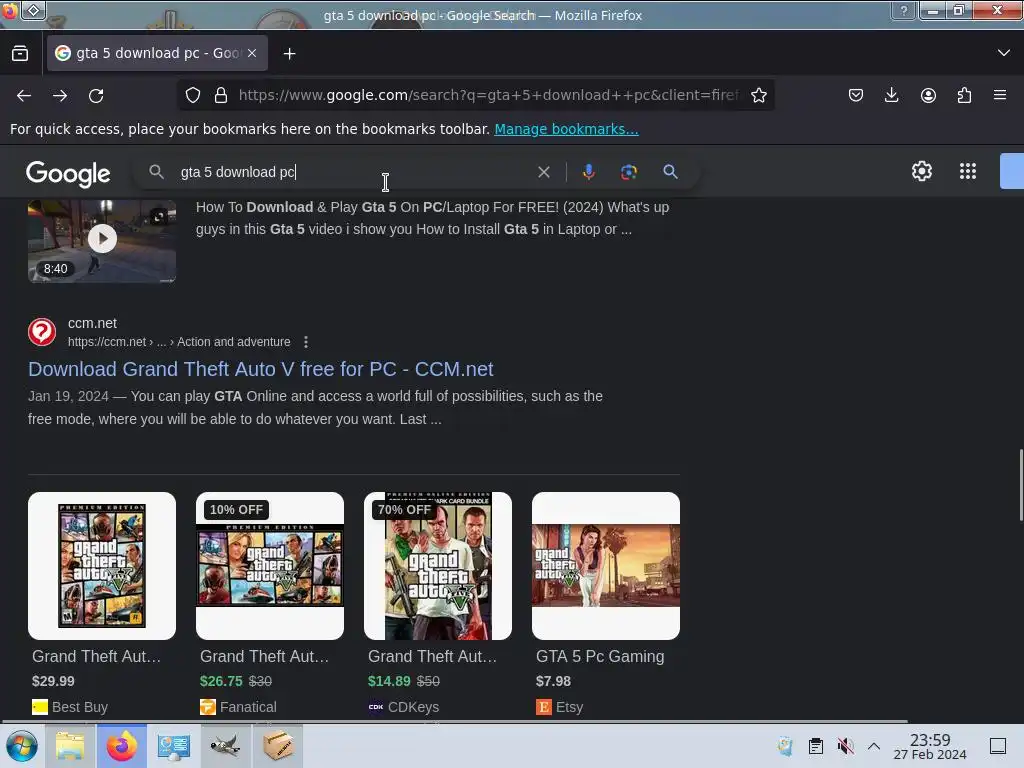
Task: Open Firefox View recent browsing
Action: point(20,54)
